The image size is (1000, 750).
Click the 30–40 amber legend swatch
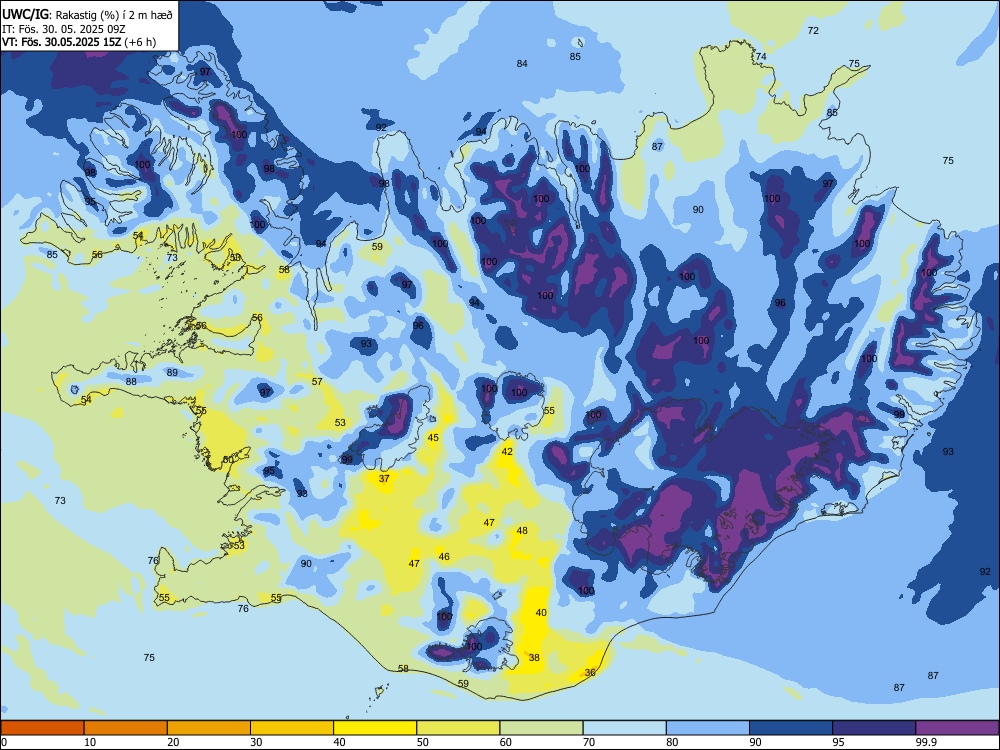tap(292, 728)
